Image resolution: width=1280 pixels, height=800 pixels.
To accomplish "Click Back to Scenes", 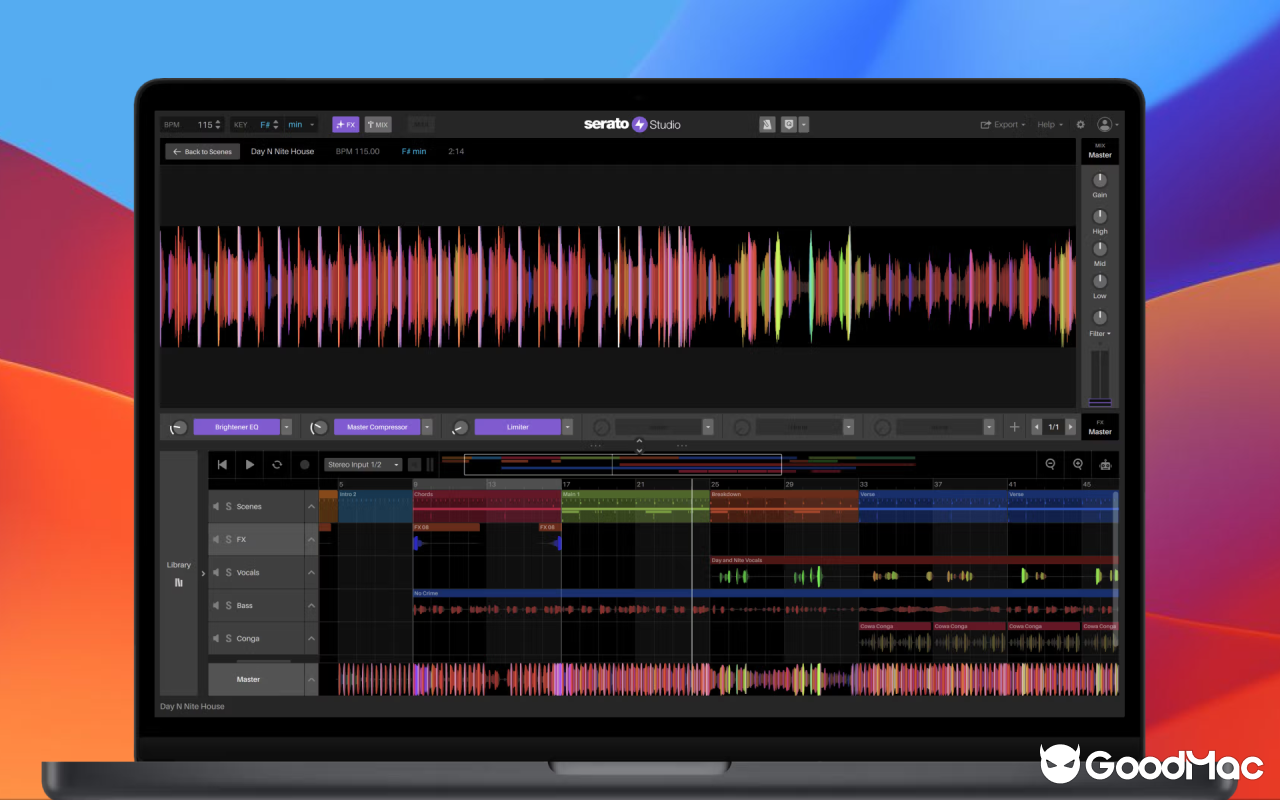I will pos(201,151).
